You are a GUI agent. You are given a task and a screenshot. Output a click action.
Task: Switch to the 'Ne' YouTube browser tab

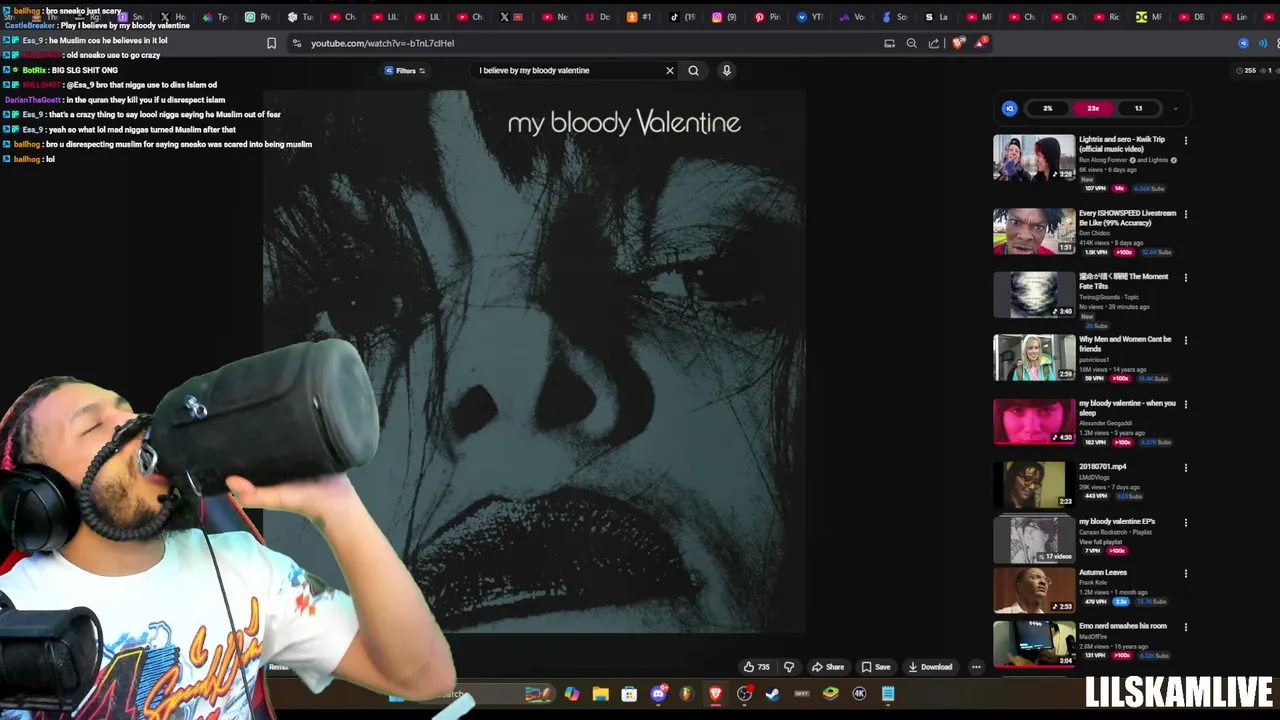[555, 17]
